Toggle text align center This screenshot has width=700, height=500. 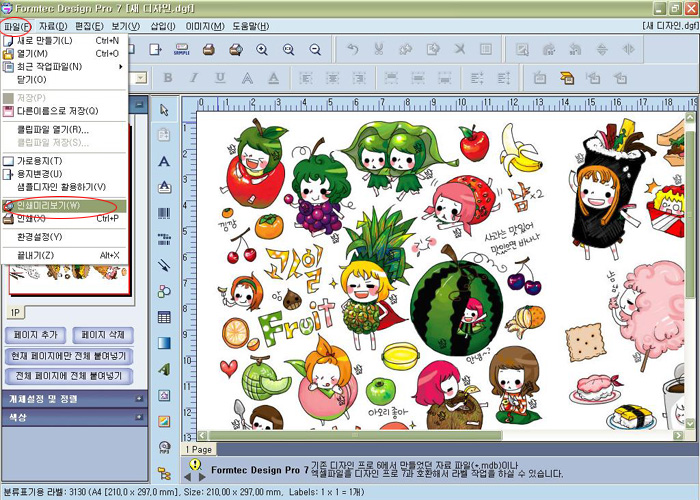tap(333, 78)
